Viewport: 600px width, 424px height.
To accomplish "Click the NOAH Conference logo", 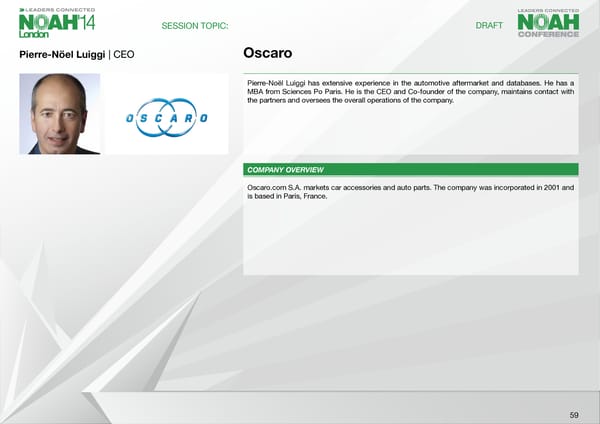I will point(548,23).
